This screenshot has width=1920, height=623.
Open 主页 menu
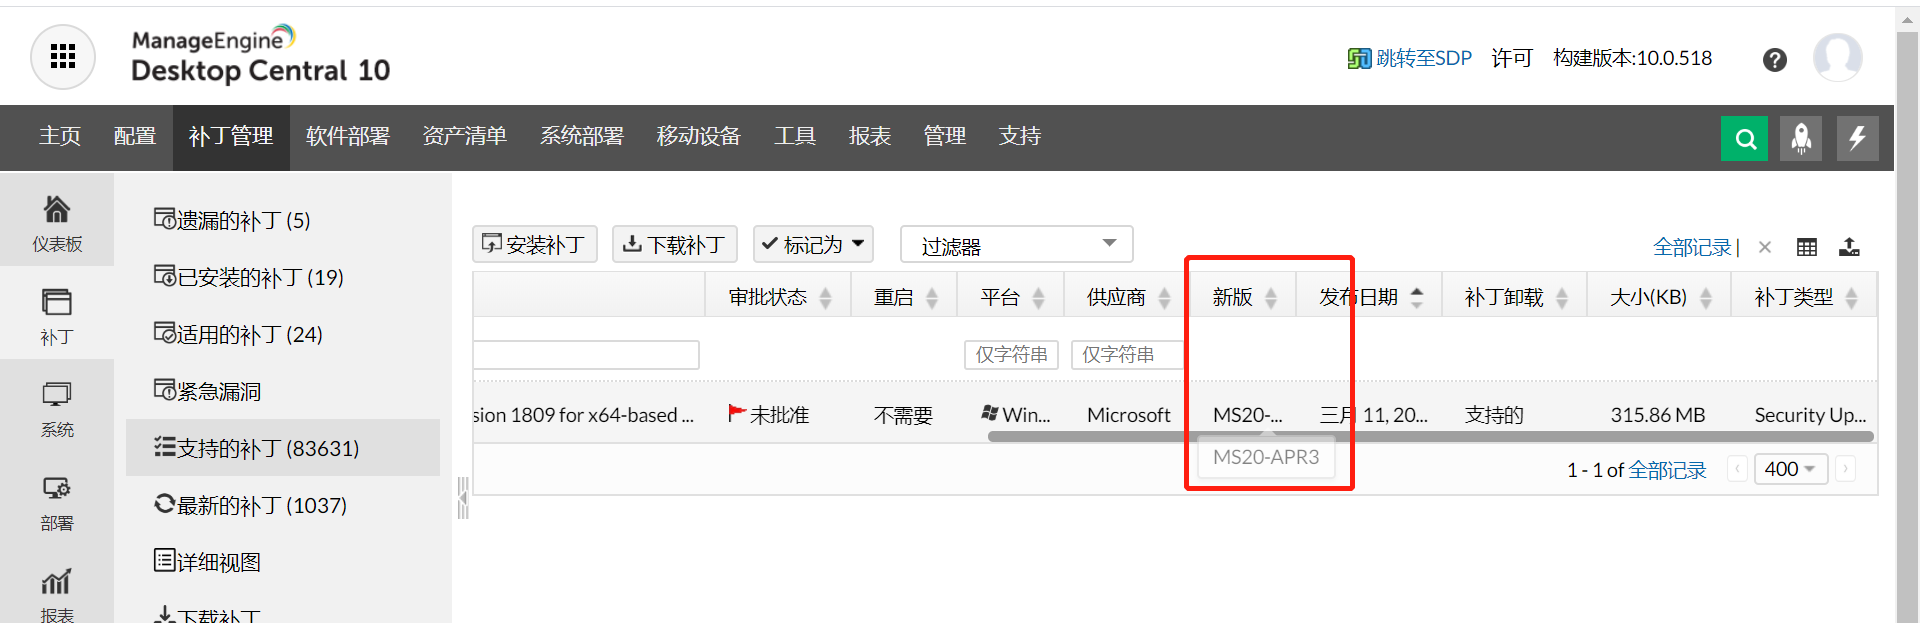60,136
